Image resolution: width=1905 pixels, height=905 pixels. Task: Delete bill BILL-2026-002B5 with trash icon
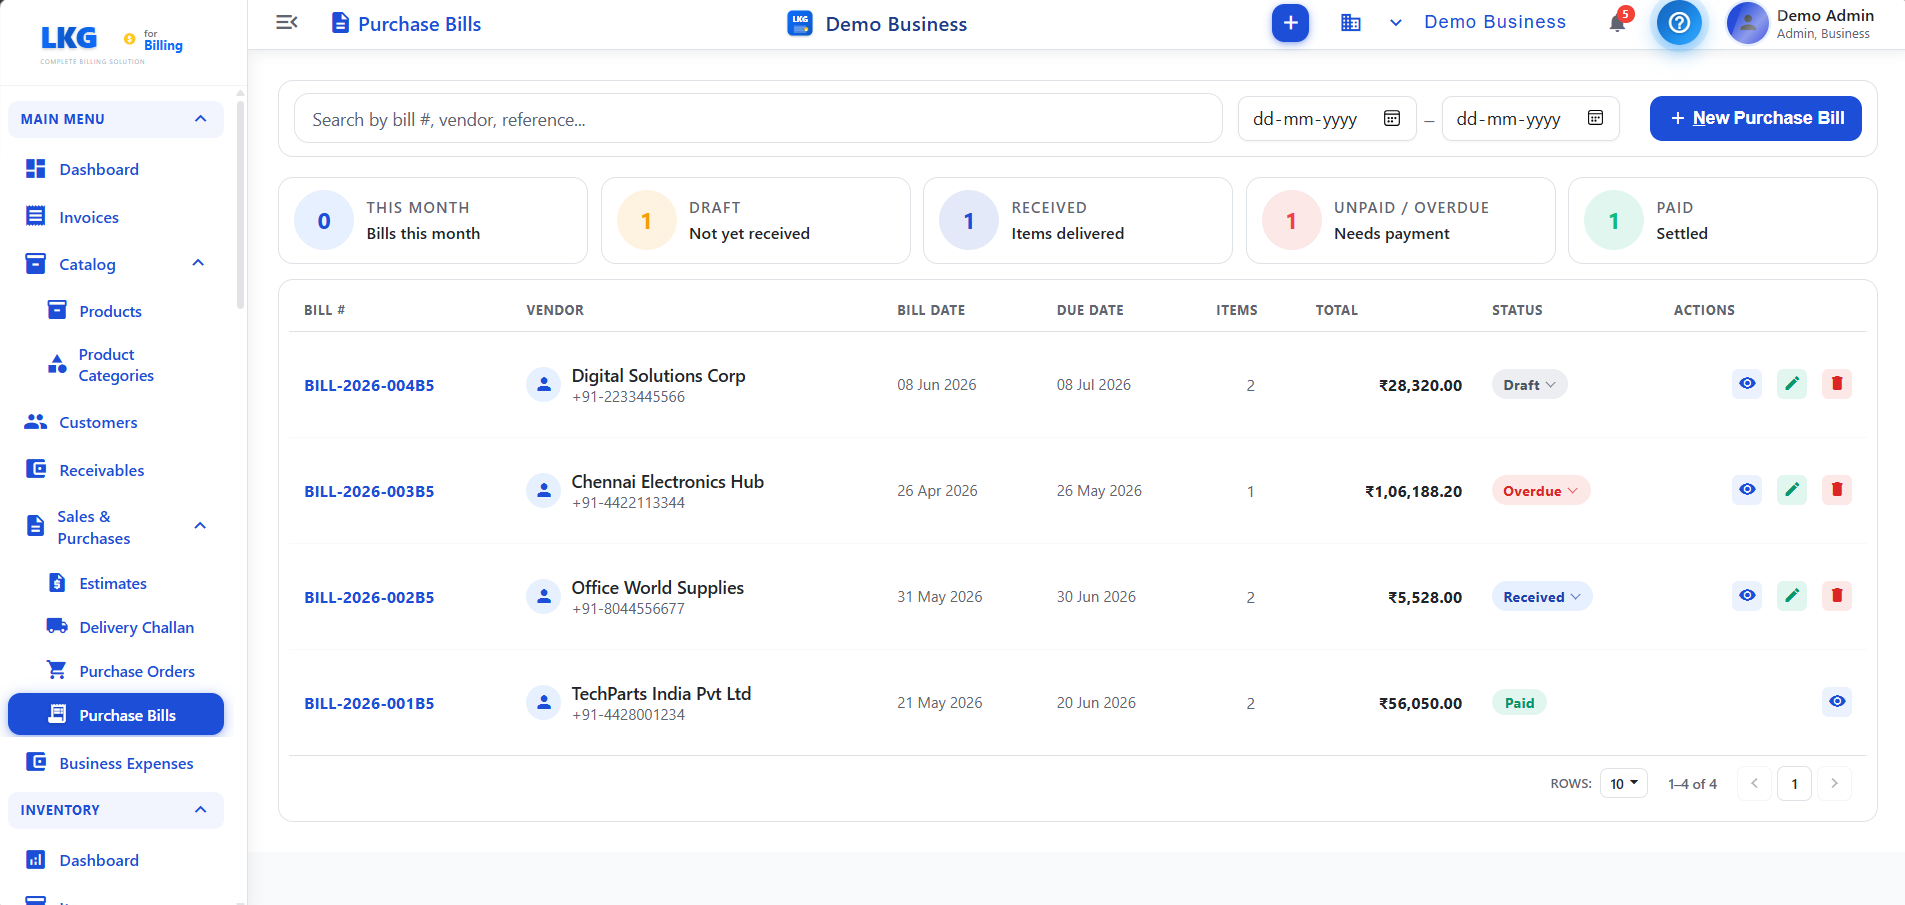(x=1837, y=596)
